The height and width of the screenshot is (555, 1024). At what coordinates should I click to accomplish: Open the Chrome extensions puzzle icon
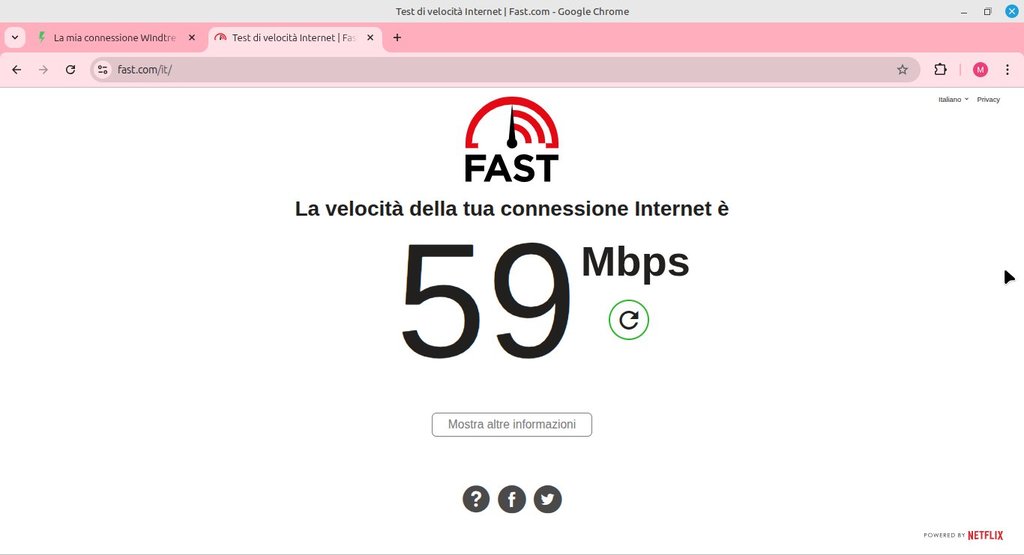[x=940, y=70]
